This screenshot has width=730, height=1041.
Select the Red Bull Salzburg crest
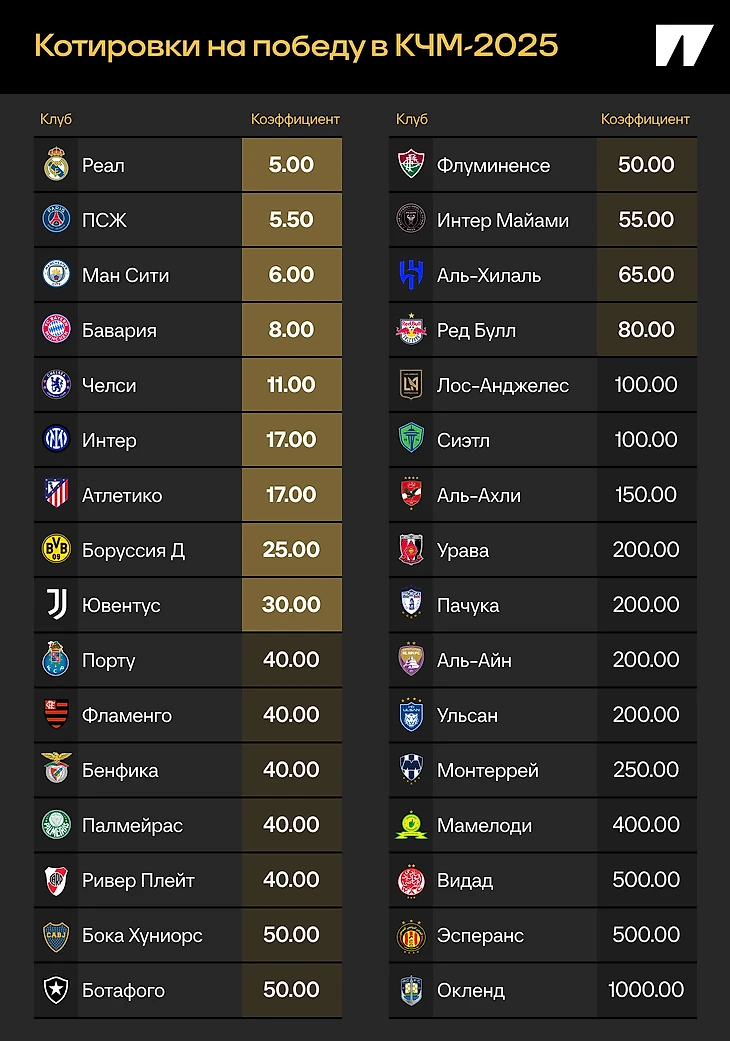[411, 329]
